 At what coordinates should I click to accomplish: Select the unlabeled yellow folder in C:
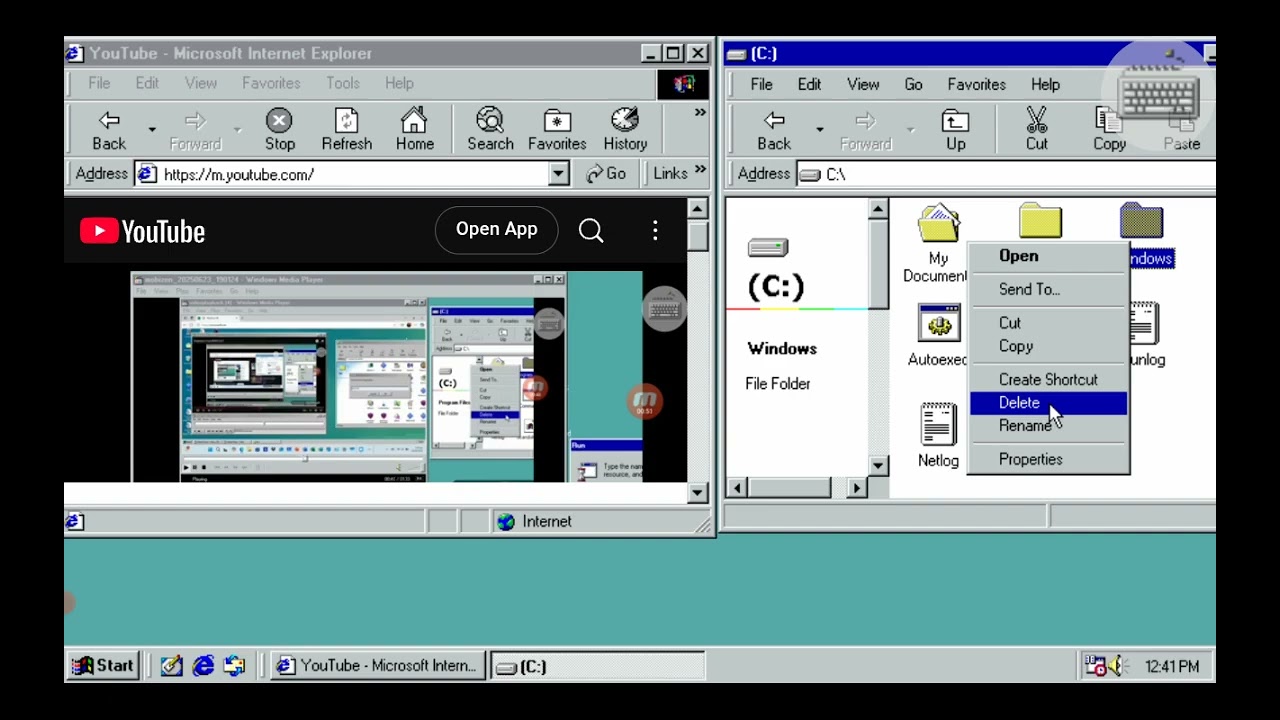1040,221
